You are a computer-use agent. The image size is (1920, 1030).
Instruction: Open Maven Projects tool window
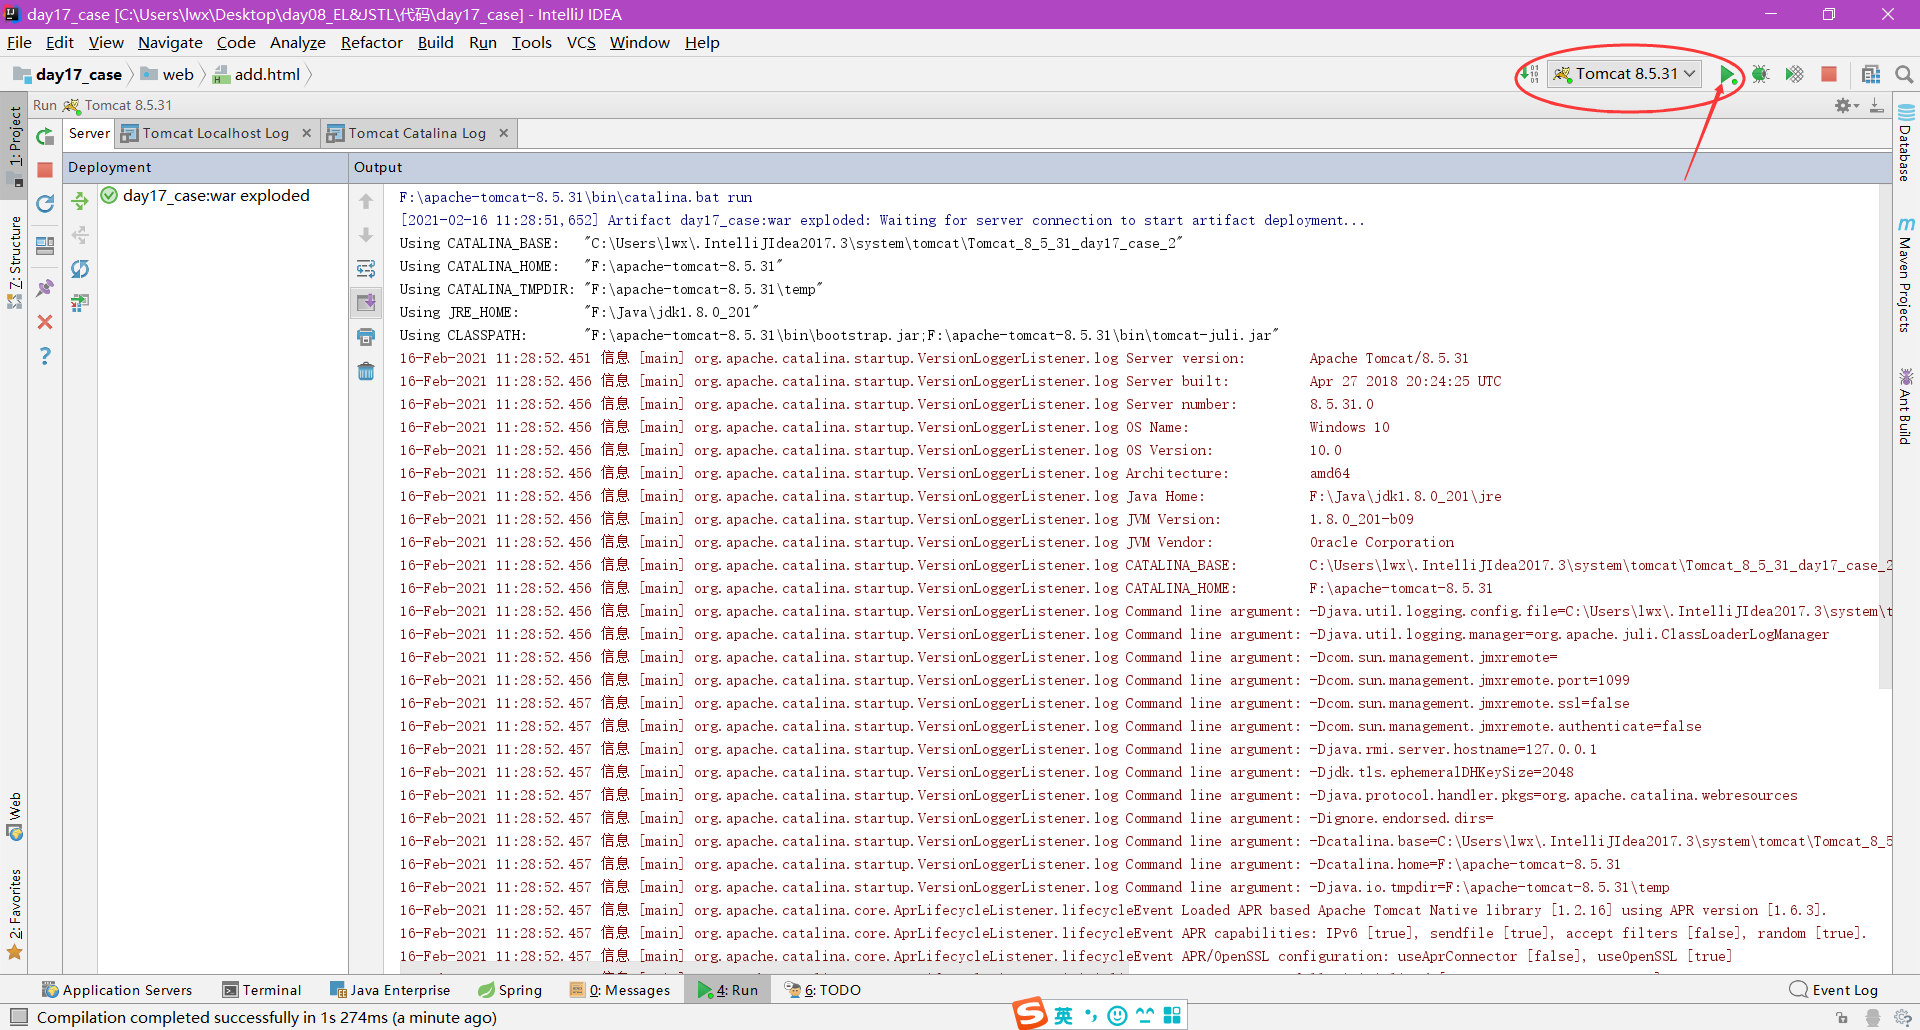1906,275
